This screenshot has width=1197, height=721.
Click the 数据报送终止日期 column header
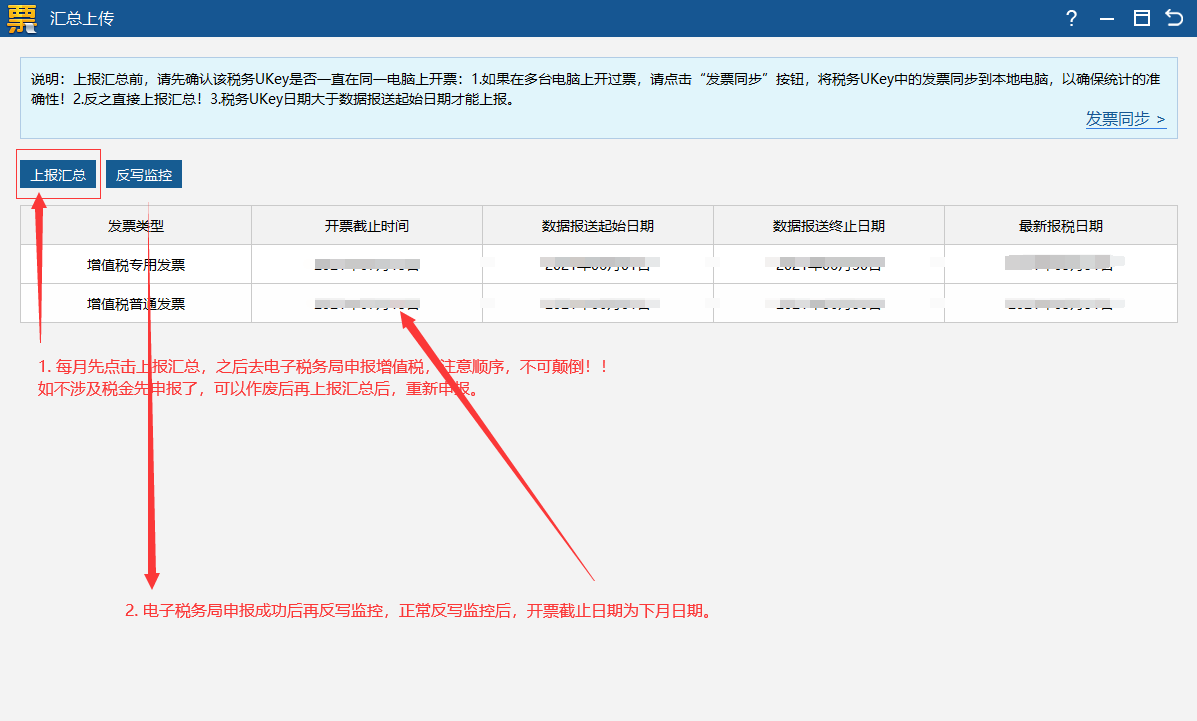[829, 226]
